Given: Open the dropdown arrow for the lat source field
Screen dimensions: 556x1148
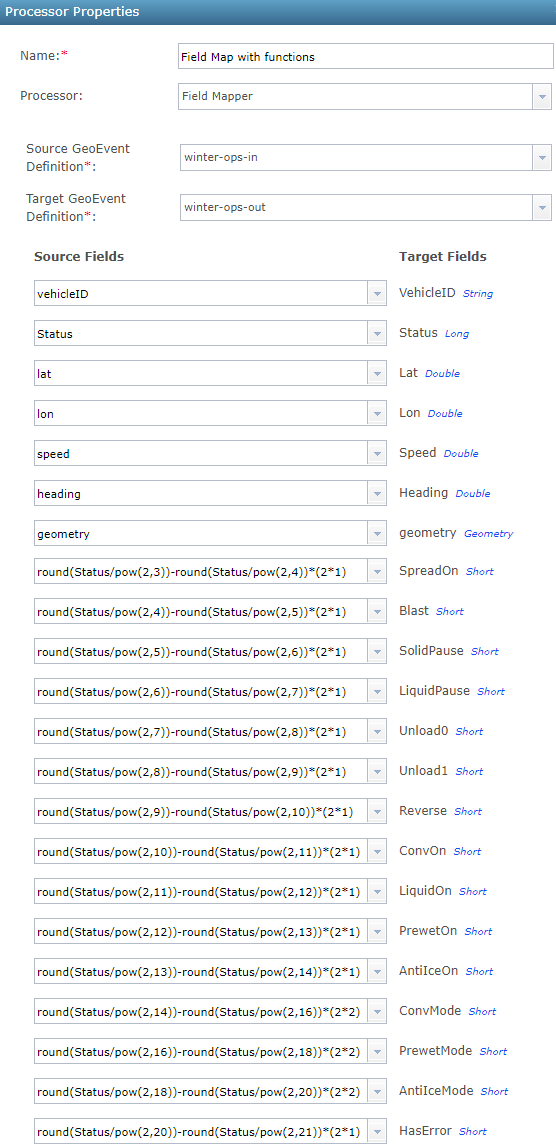Looking at the screenshot, I should tap(377, 373).
